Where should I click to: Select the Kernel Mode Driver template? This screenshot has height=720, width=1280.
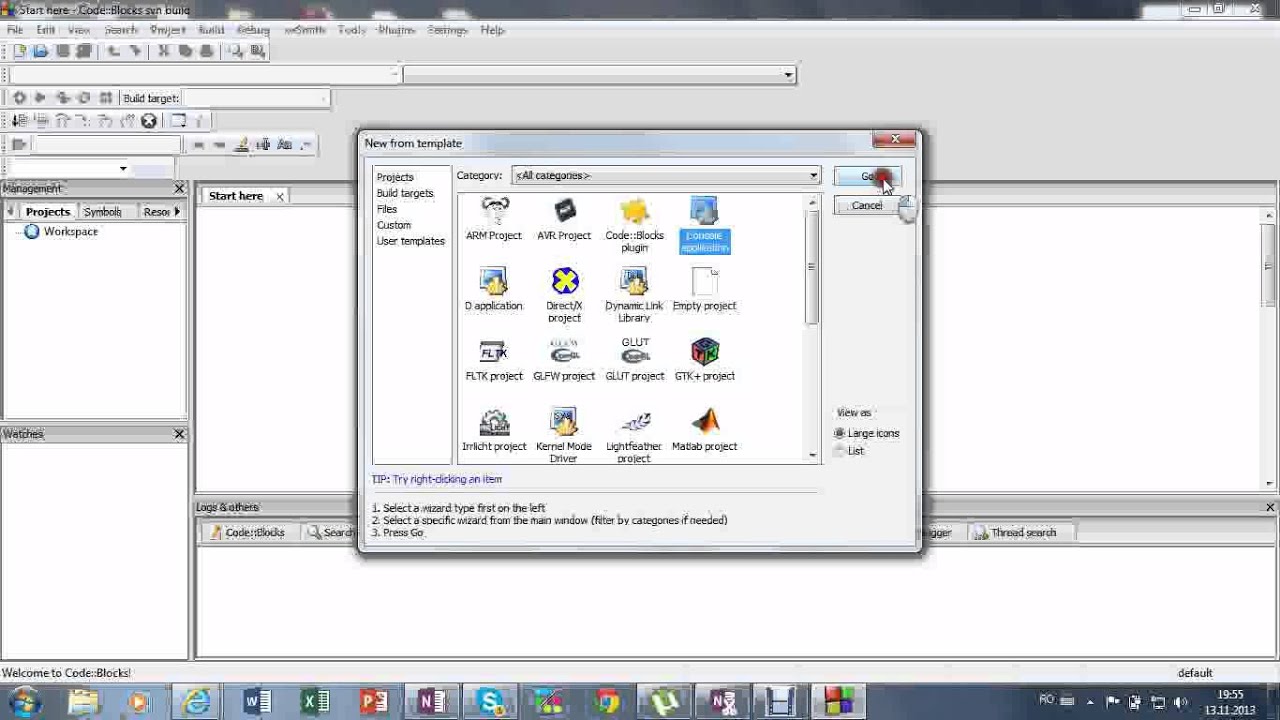[x=564, y=436]
